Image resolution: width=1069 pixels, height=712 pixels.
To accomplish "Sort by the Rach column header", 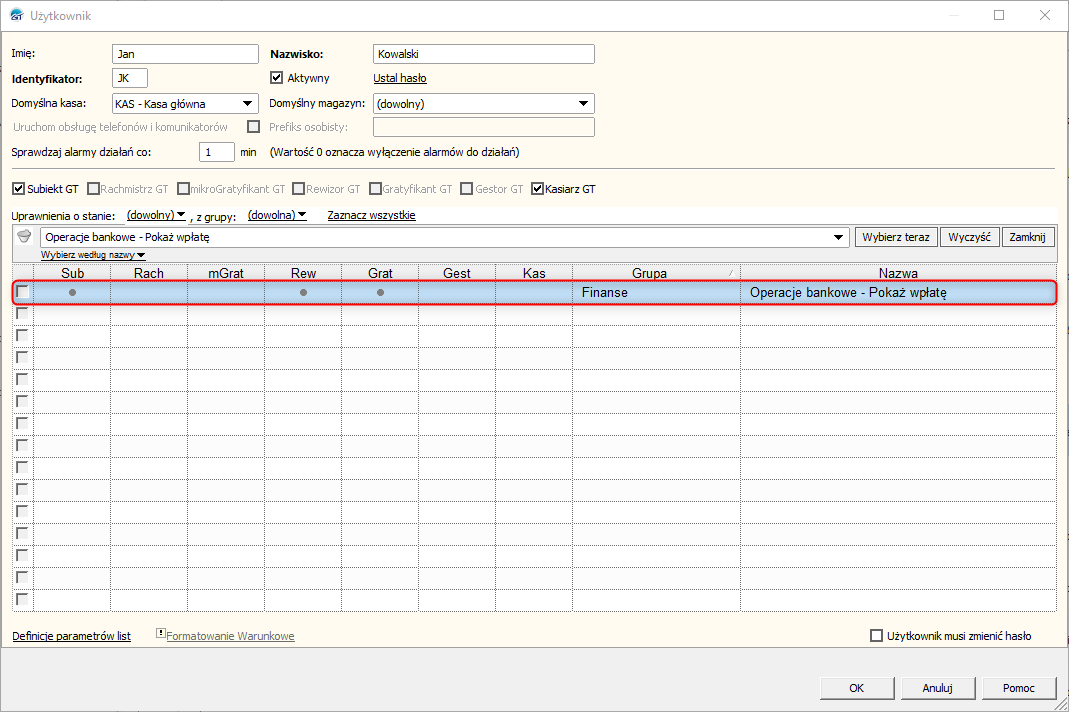I will (x=149, y=273).
